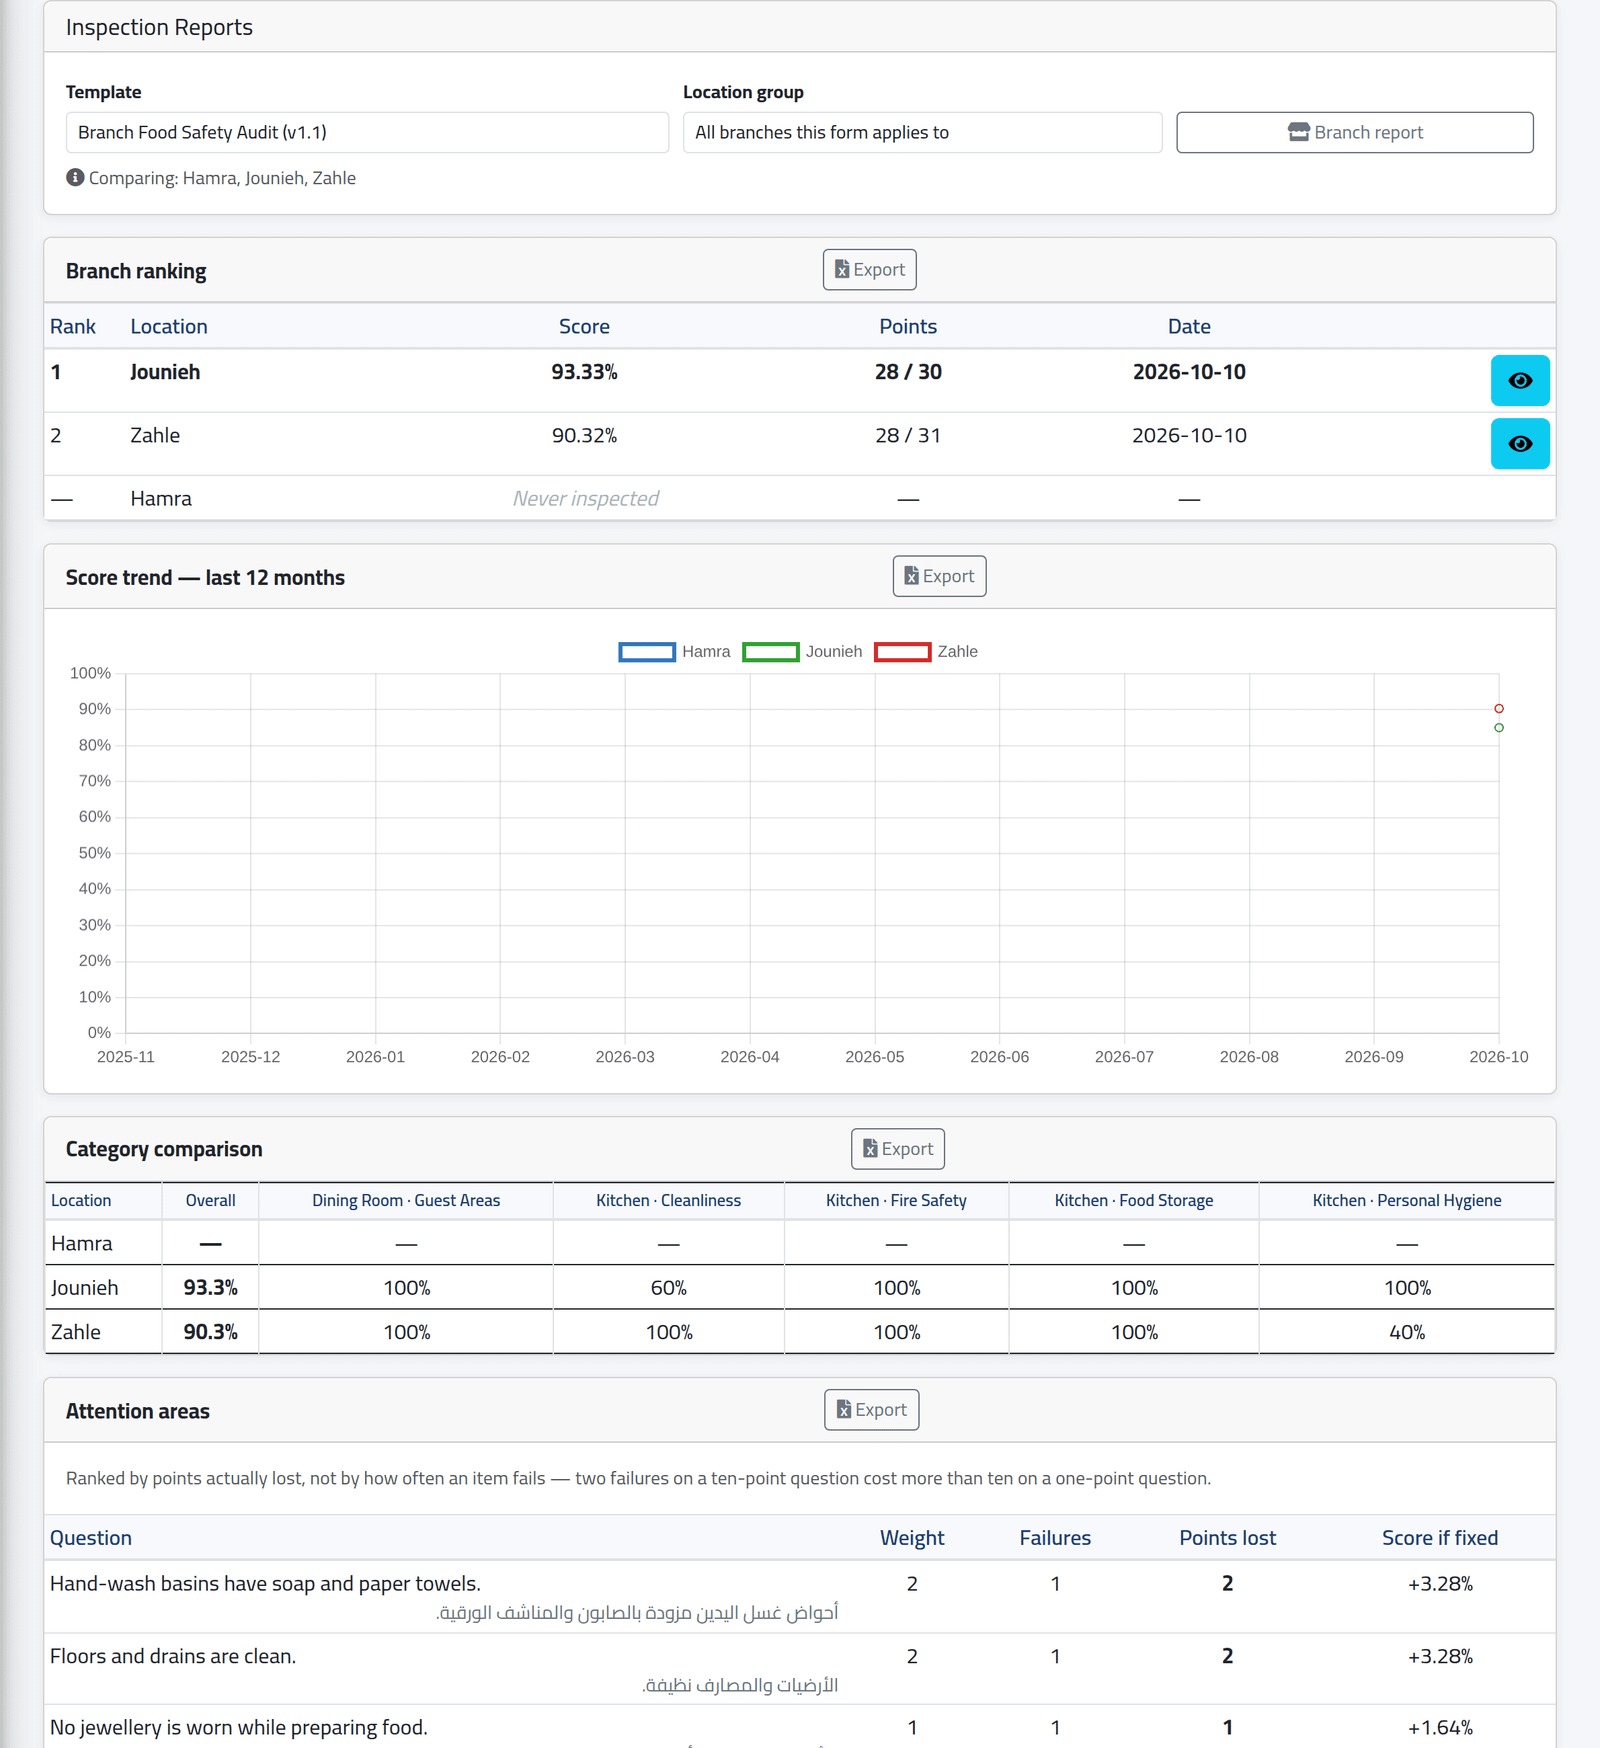
Task: Click the No jewellery question row
Action: click(800, 1727)
